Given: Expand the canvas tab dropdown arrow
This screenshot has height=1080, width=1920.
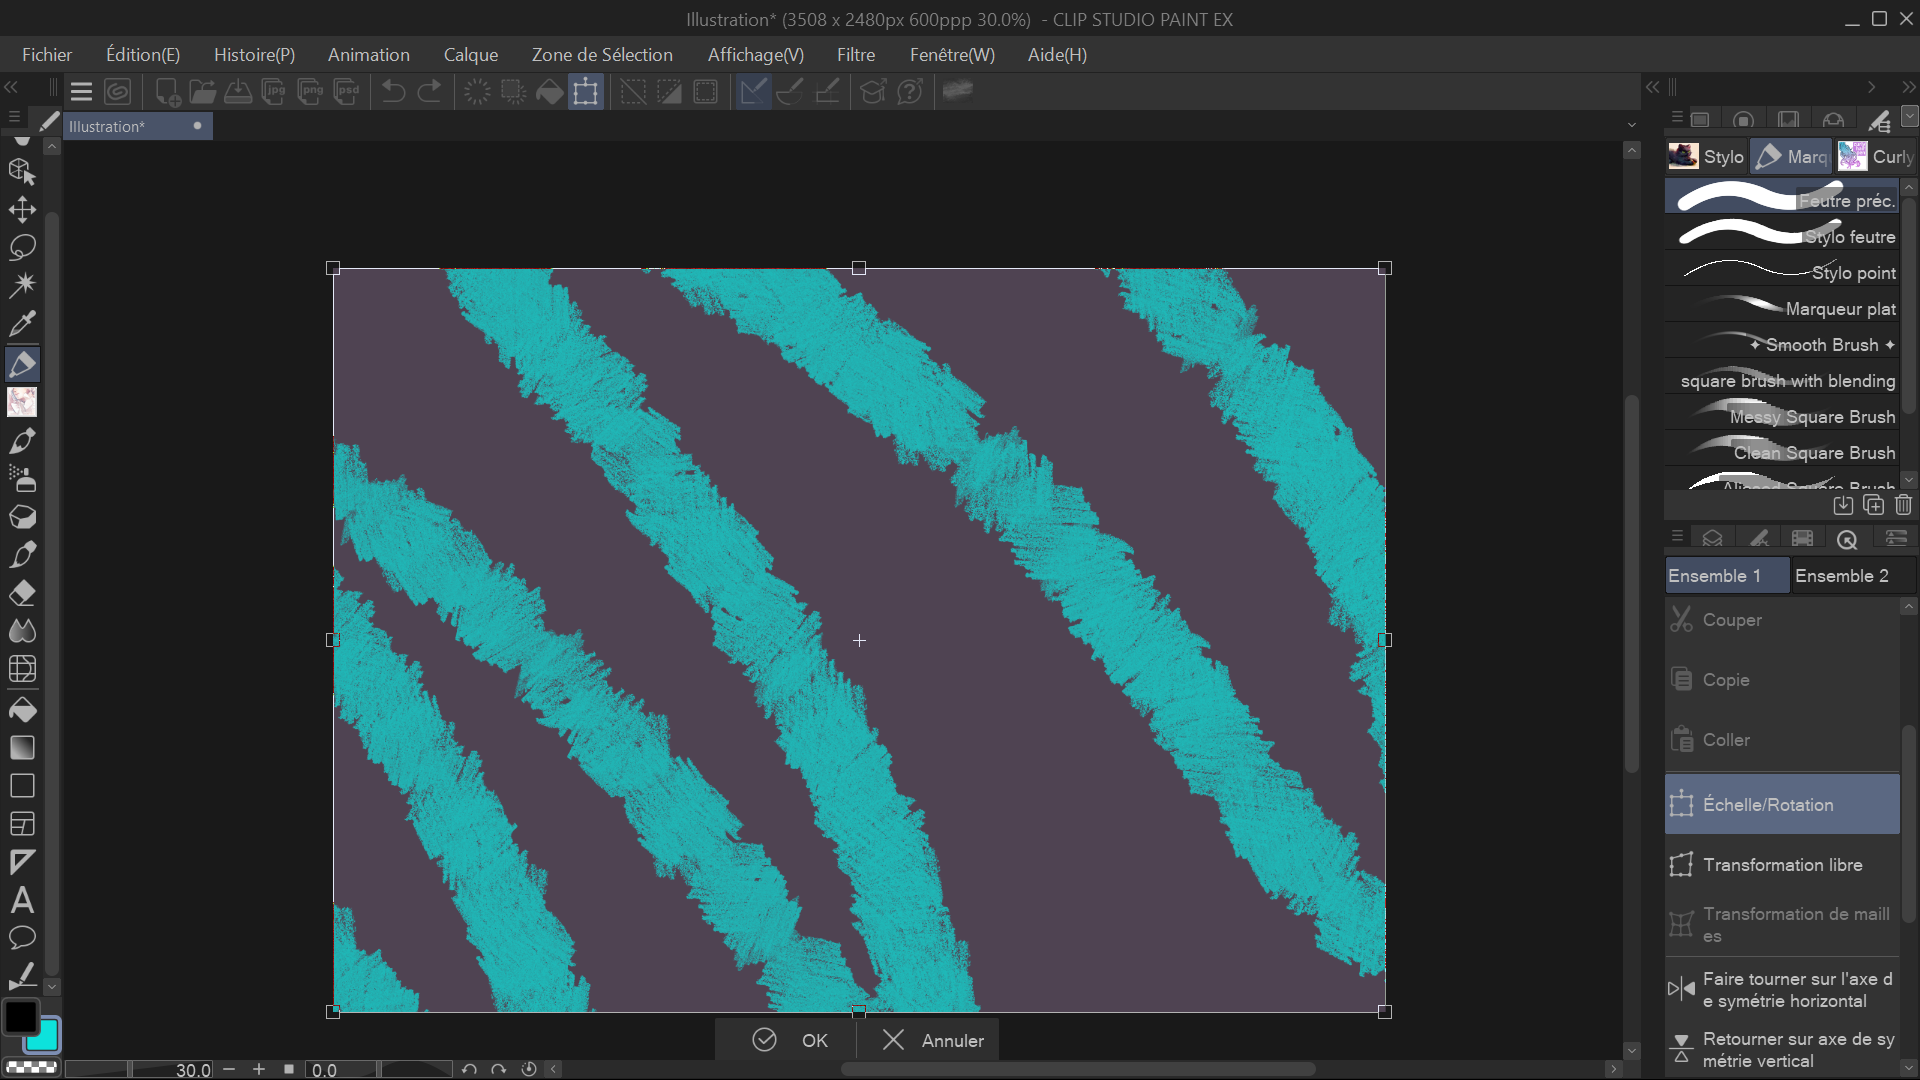Looking at the screenshot, I should [x=1631, y=124].
